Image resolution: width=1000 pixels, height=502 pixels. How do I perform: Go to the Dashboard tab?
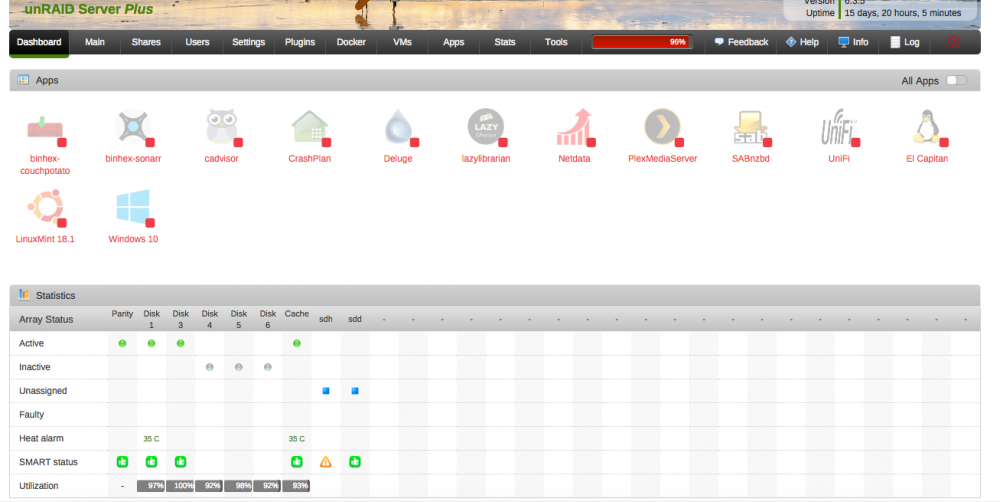39,42
